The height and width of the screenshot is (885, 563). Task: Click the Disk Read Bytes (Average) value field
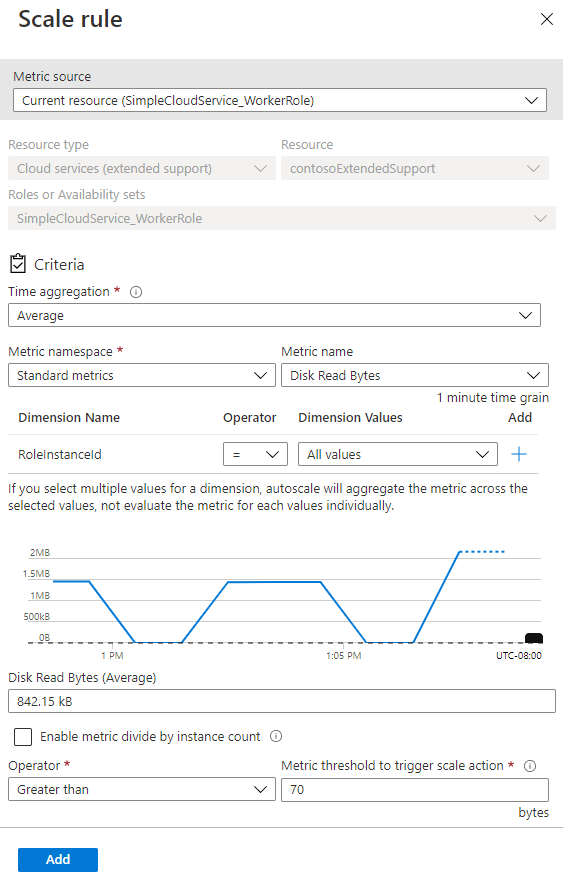(282, 701)
